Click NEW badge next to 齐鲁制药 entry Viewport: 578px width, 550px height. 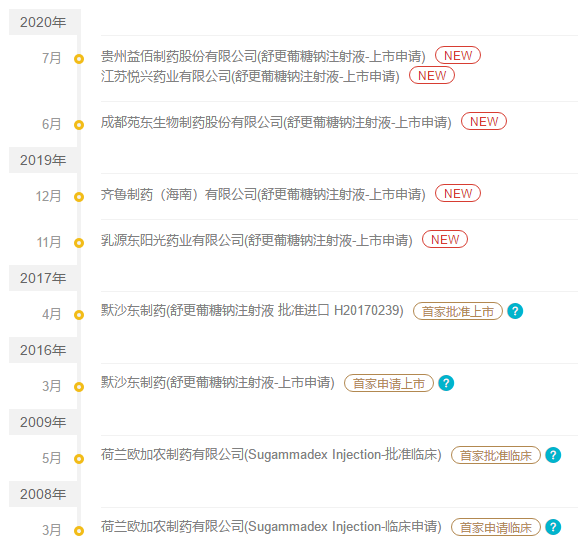(458, 193)
